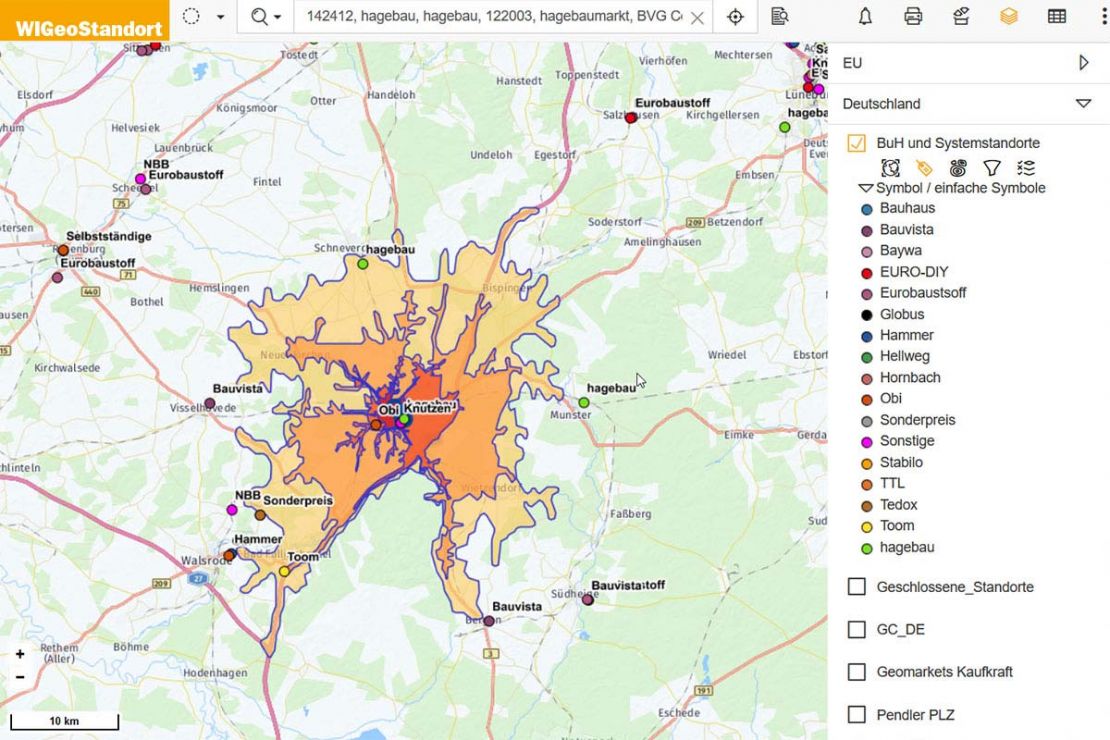The image size is (1110, 740).
Task: Uncheck BuH und Systemstandorte layer
Action: coord(857,143)
